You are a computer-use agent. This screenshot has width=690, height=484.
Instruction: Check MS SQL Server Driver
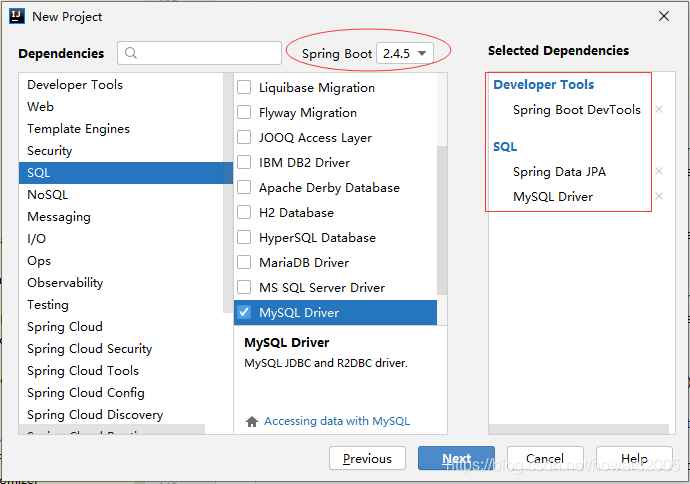(244, 287)
